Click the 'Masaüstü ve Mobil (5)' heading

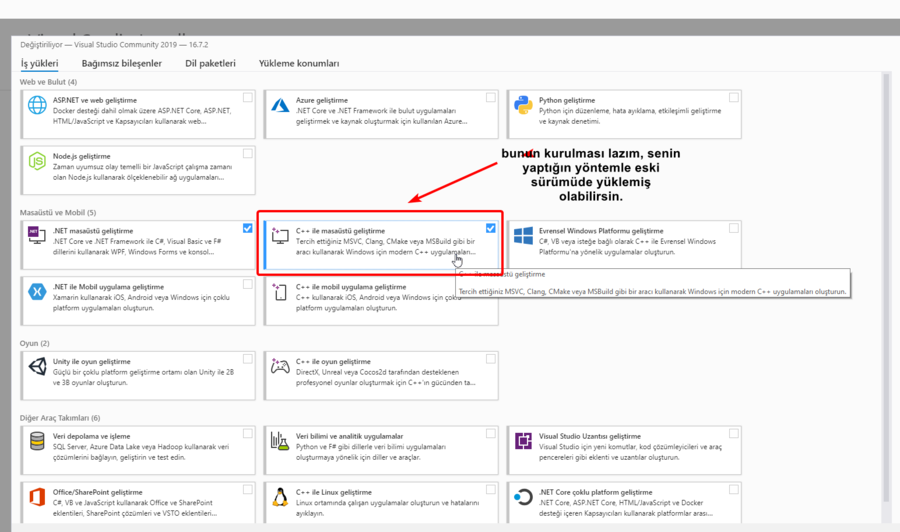point(58,212)
